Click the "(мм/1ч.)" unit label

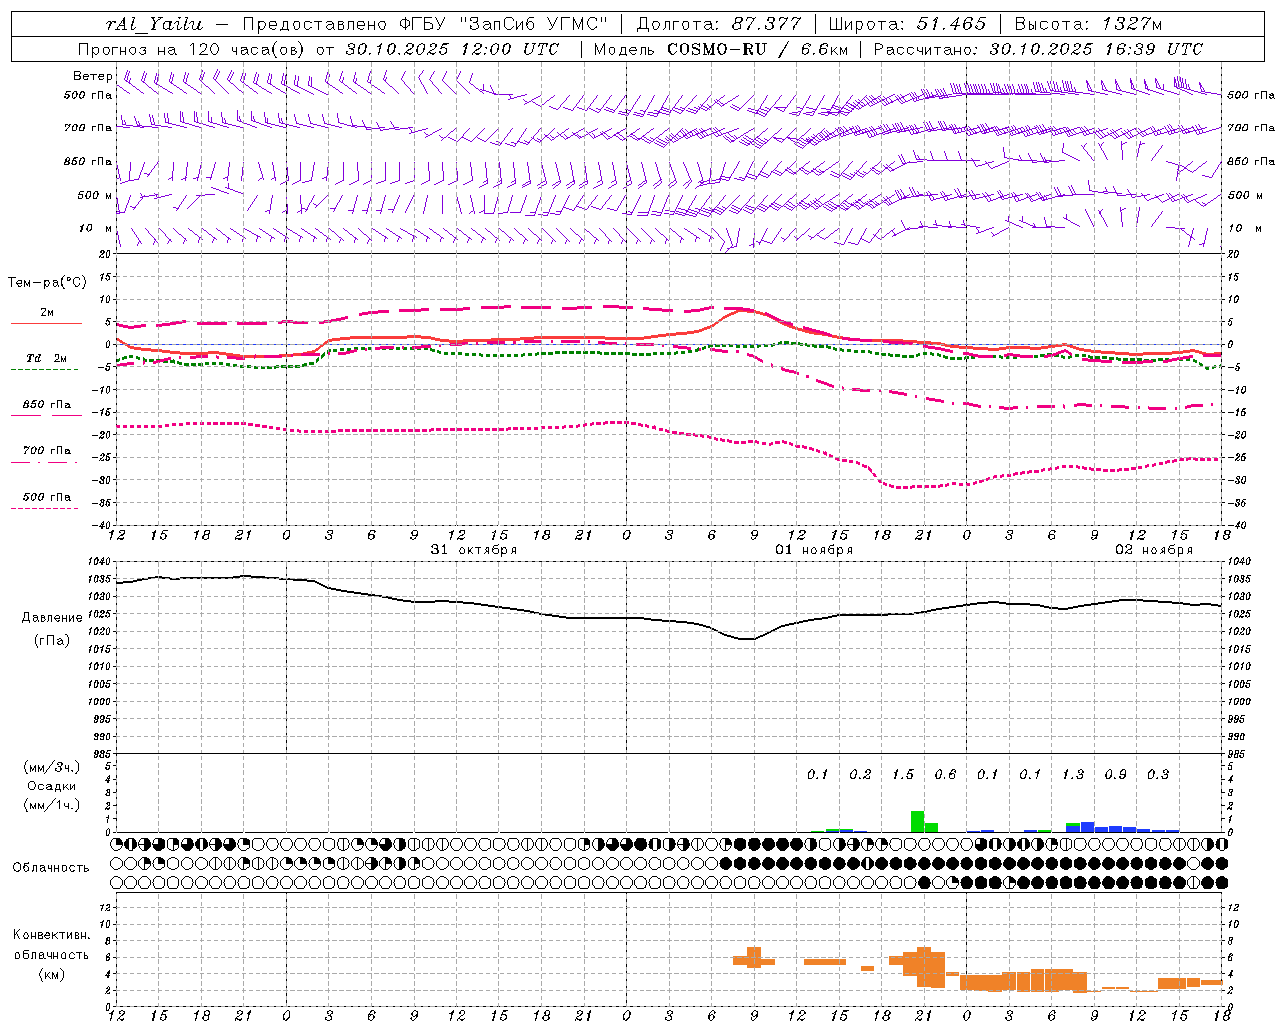[x=51, y=805]
